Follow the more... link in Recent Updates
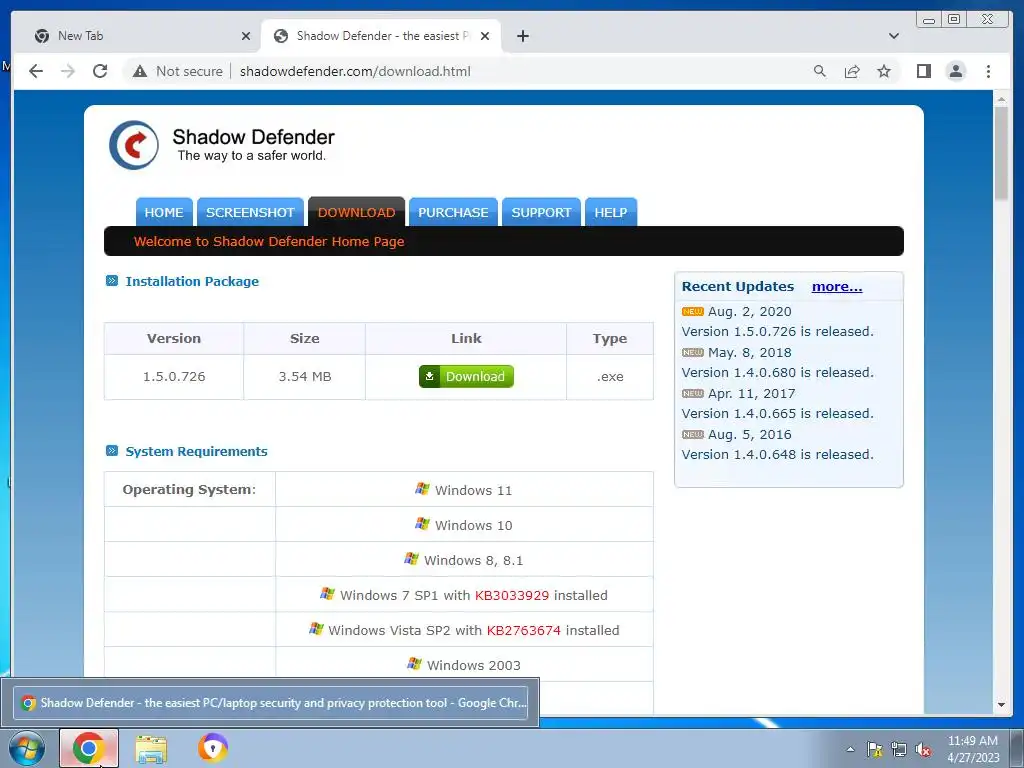Screen dimensions: 1024x768 (837, 286)
